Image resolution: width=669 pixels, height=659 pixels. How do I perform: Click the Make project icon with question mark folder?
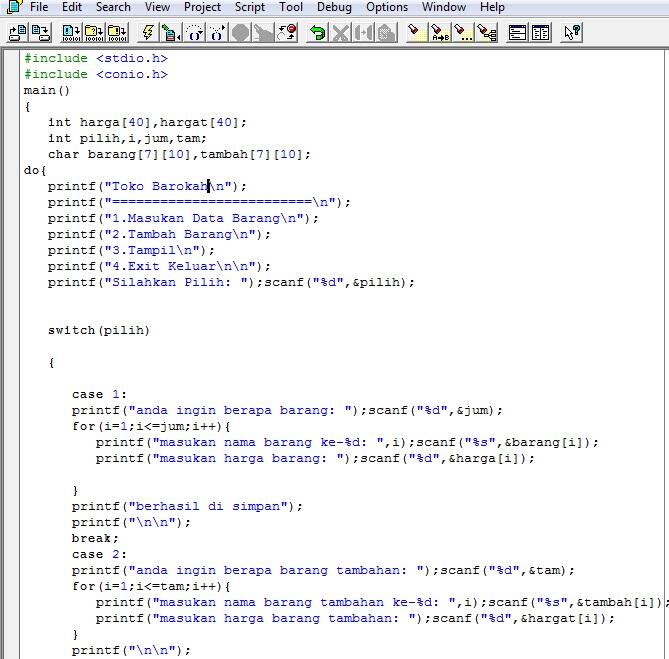[94, 32]
